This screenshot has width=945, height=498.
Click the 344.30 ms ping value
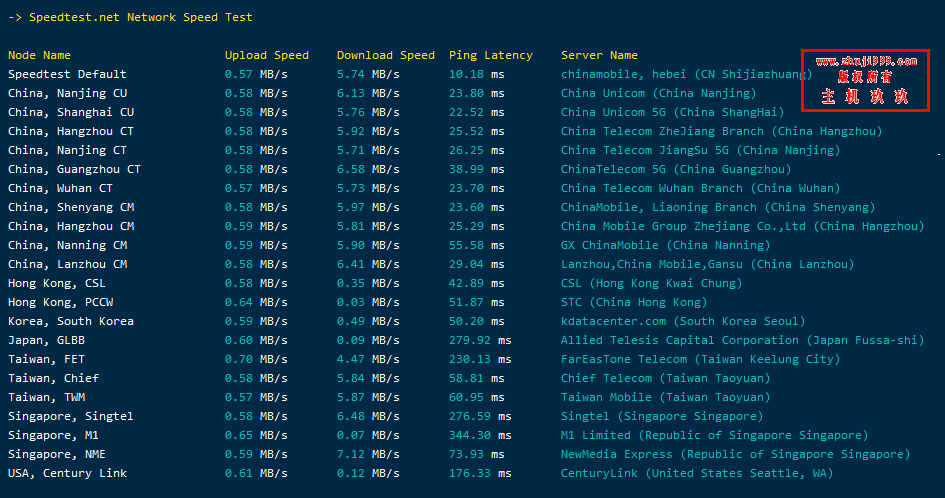tap(480, 435)
